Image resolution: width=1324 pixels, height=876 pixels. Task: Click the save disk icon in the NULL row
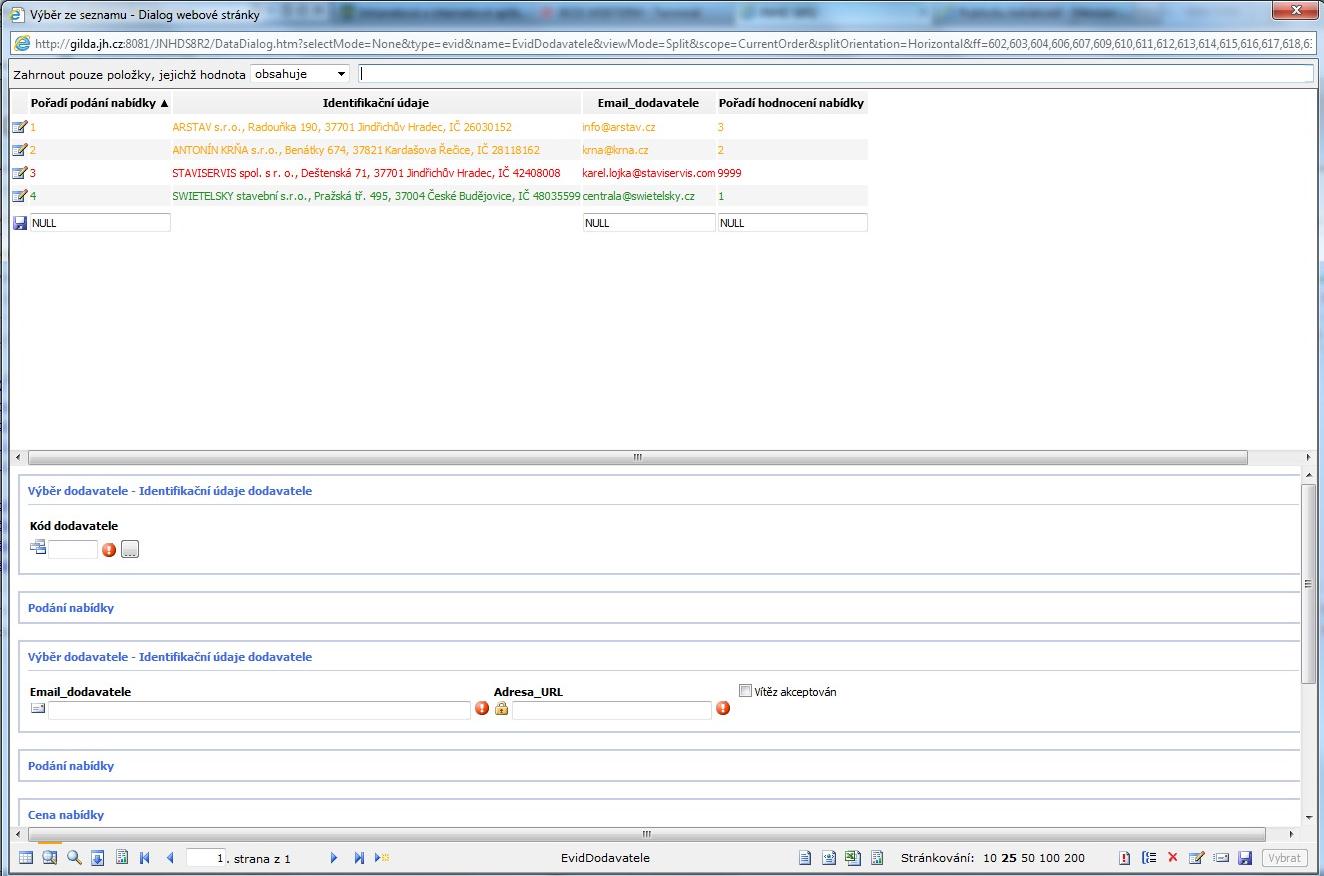tap(19, 223)
